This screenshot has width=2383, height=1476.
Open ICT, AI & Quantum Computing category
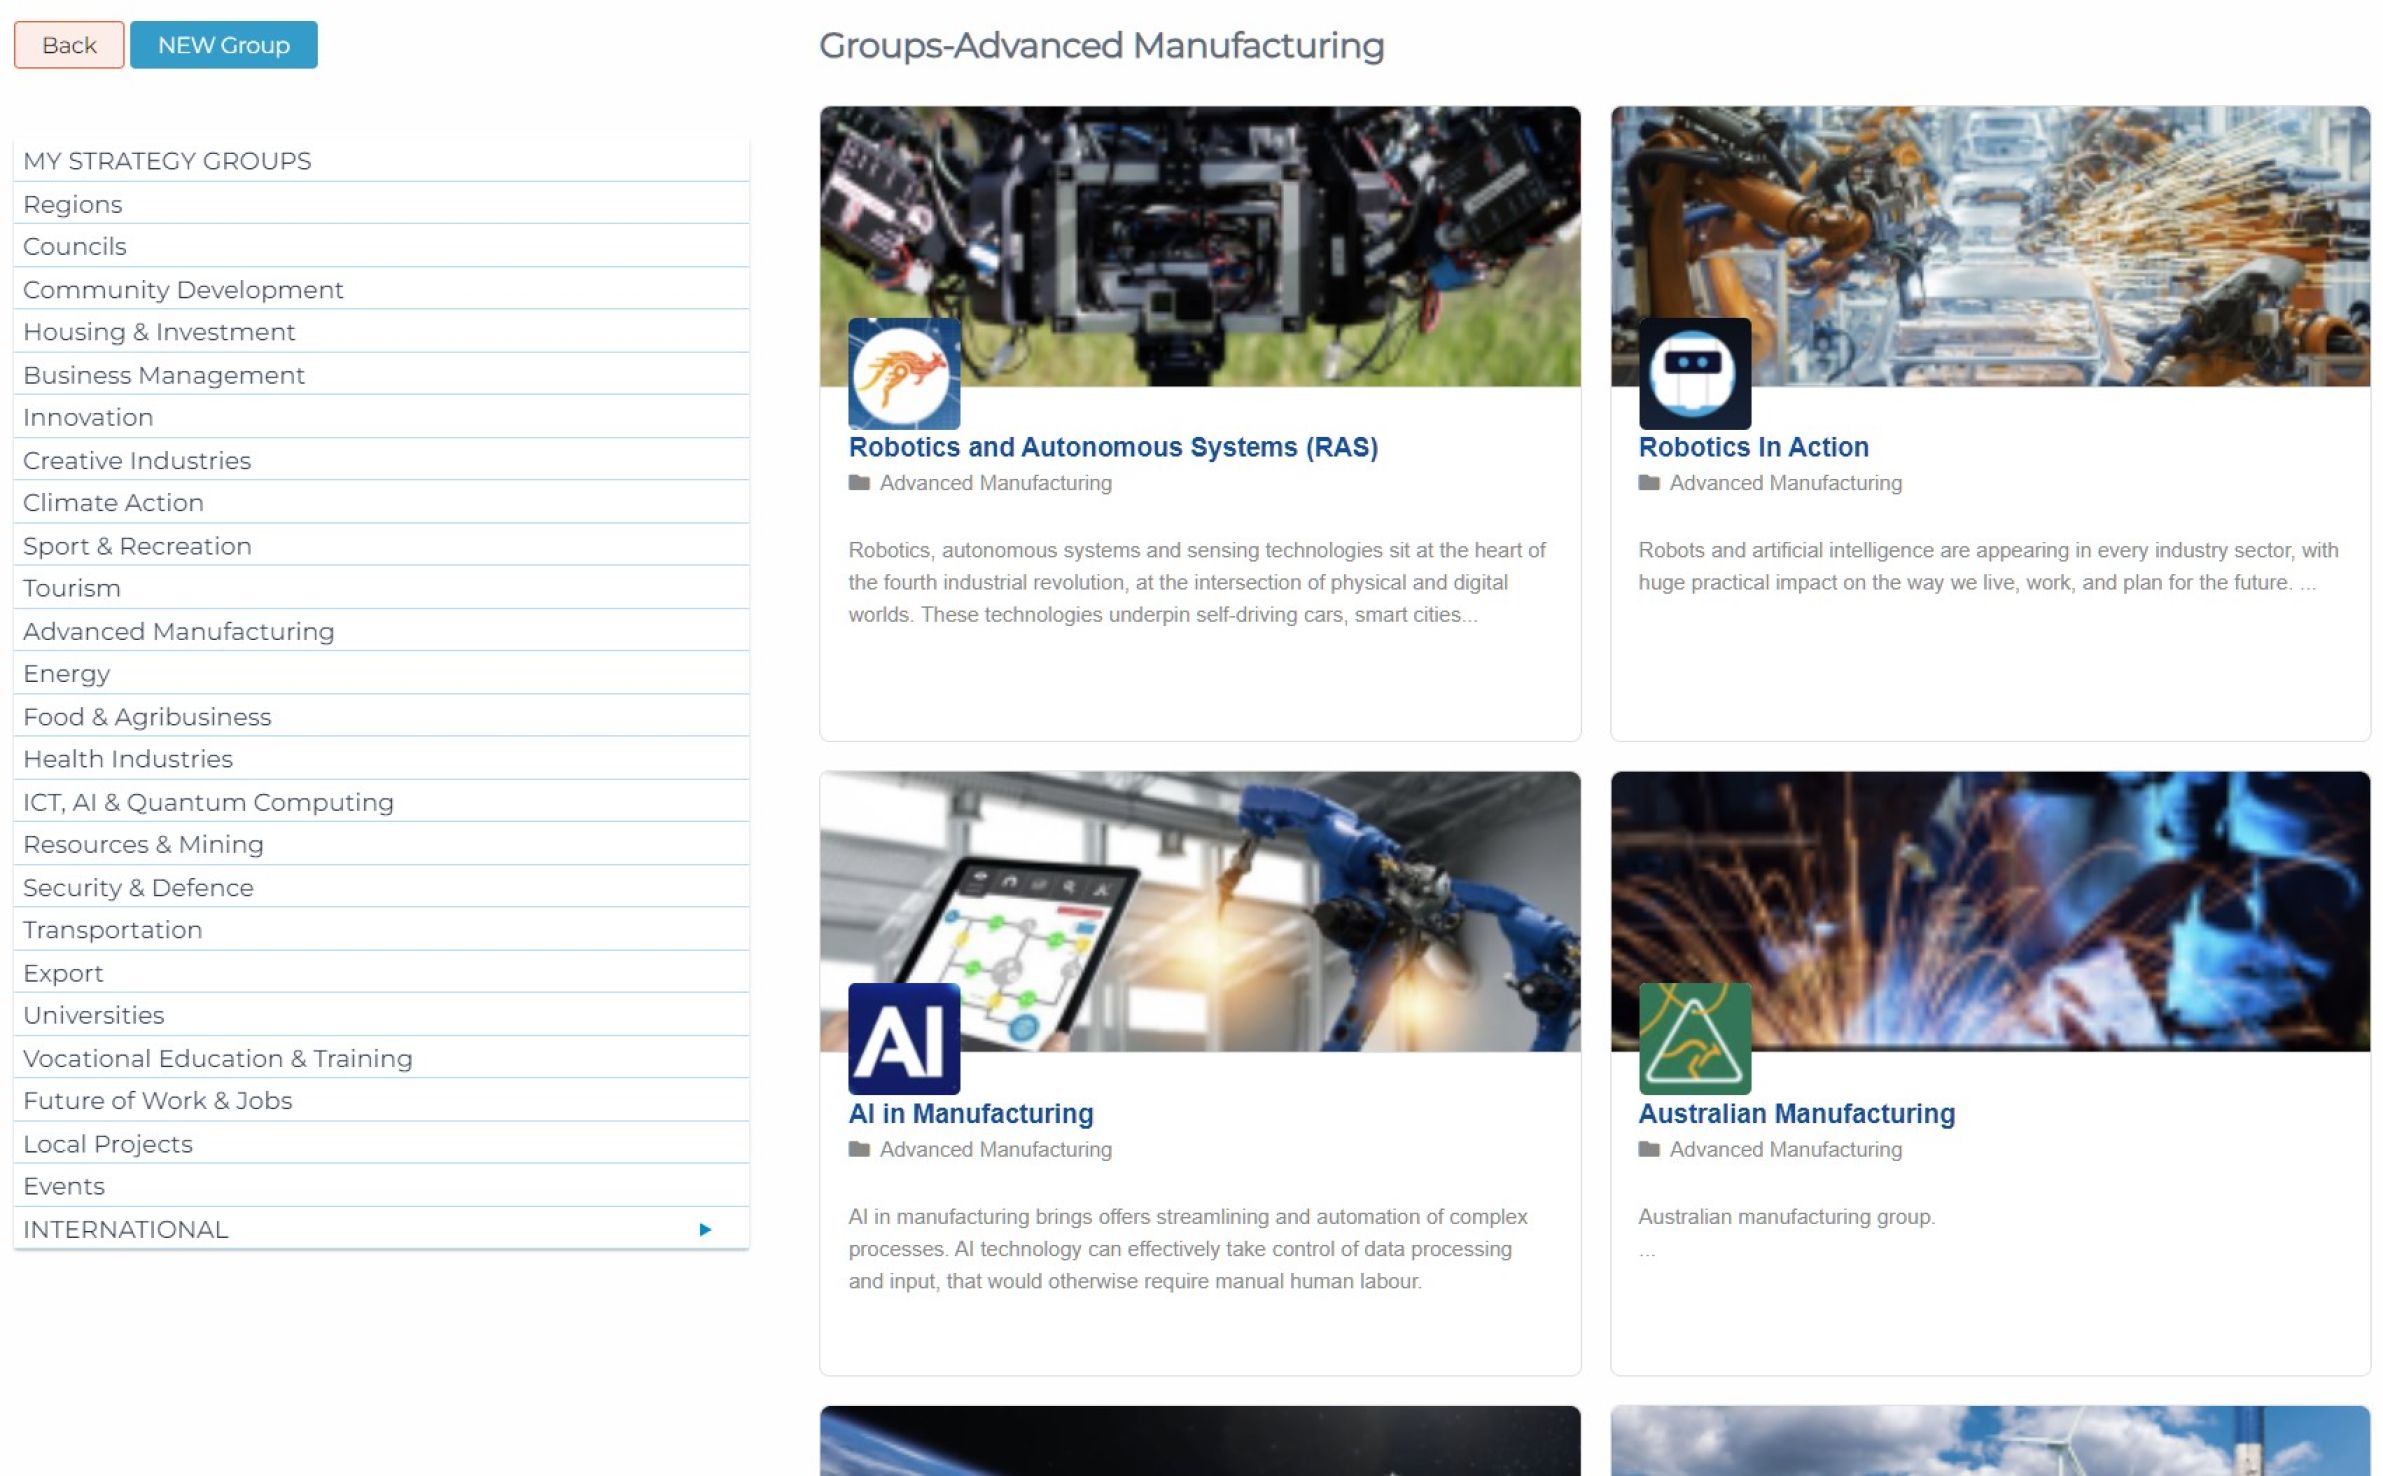[x=381, y=802]
